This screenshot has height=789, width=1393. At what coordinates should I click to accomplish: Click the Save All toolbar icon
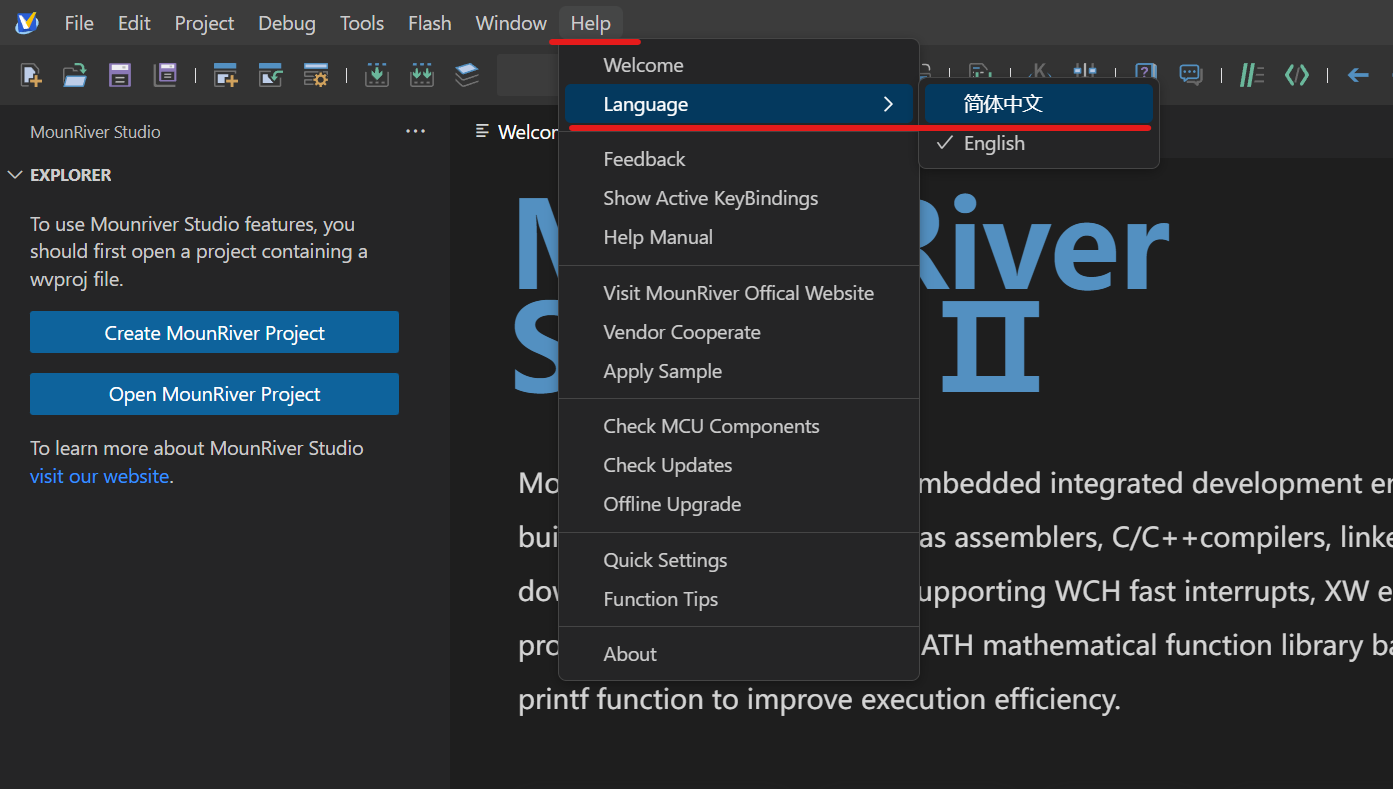coord(165,75)
